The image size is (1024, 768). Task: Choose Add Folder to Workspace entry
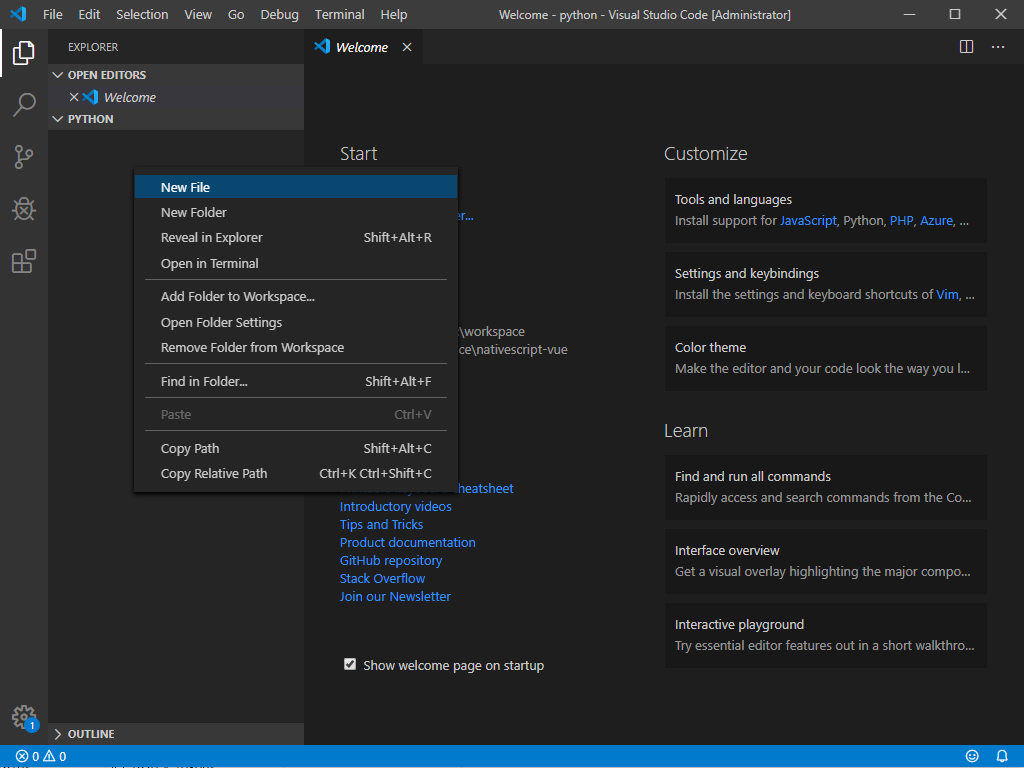point(296,296)
